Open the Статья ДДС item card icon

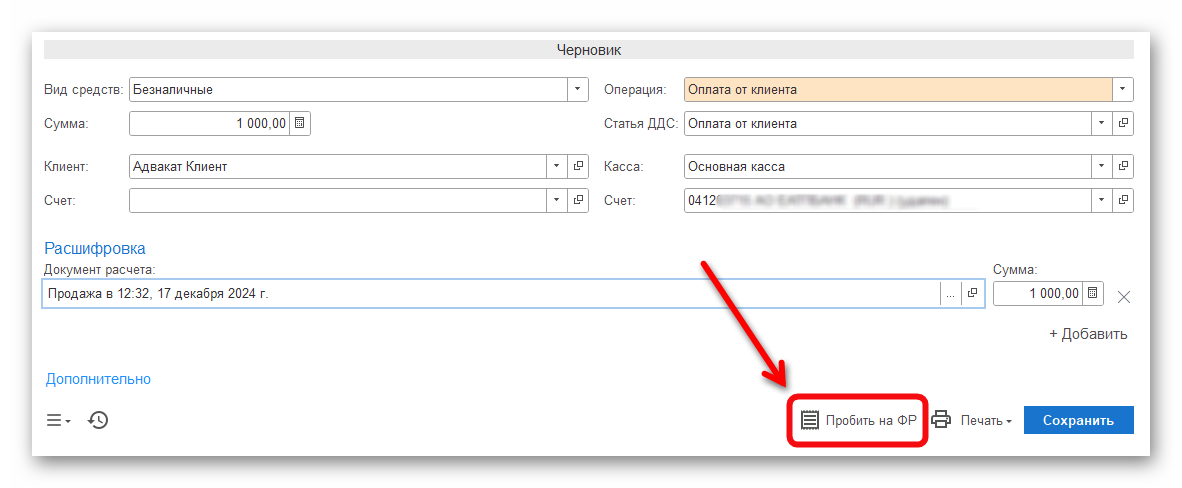click(x=1123, y=123)
